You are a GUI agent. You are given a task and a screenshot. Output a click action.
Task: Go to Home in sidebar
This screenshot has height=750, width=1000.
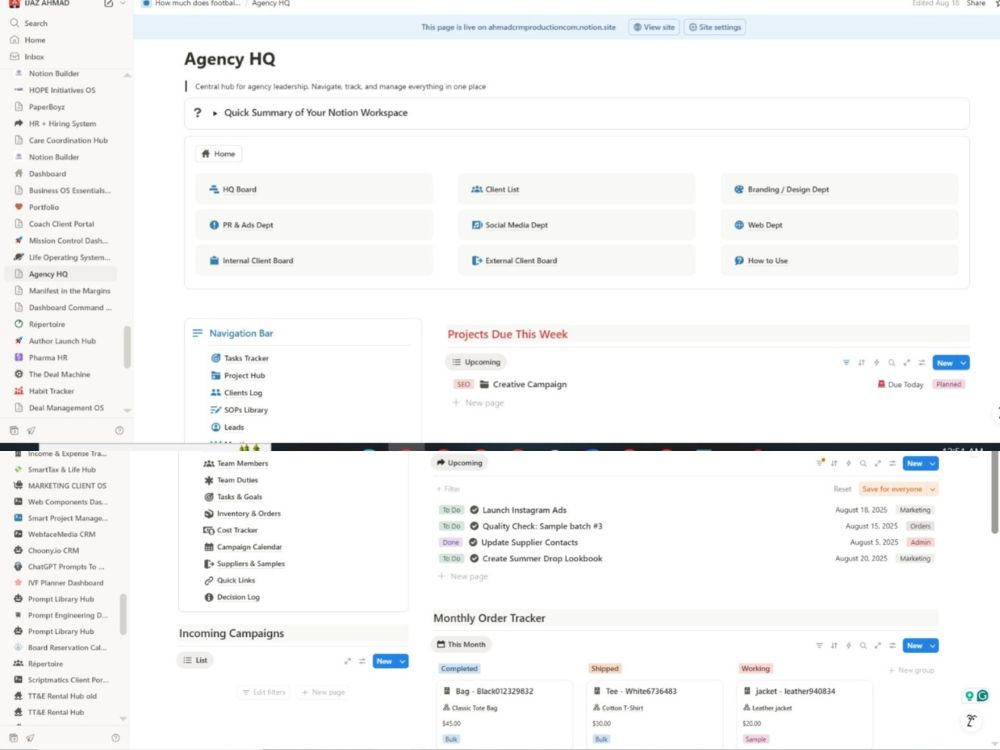(34, 40)
